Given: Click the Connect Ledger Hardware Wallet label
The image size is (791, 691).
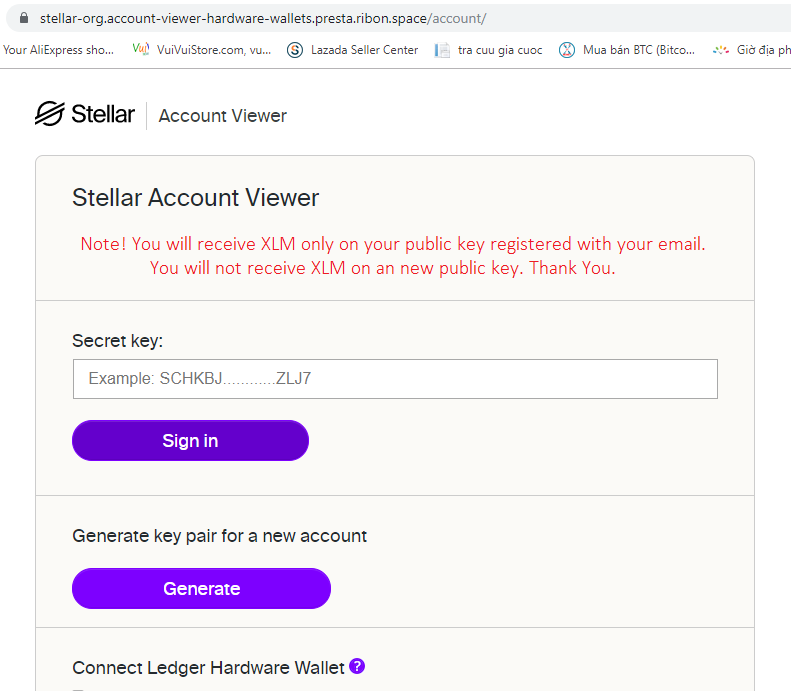Looking at the screenshot, I should [208, 667].
